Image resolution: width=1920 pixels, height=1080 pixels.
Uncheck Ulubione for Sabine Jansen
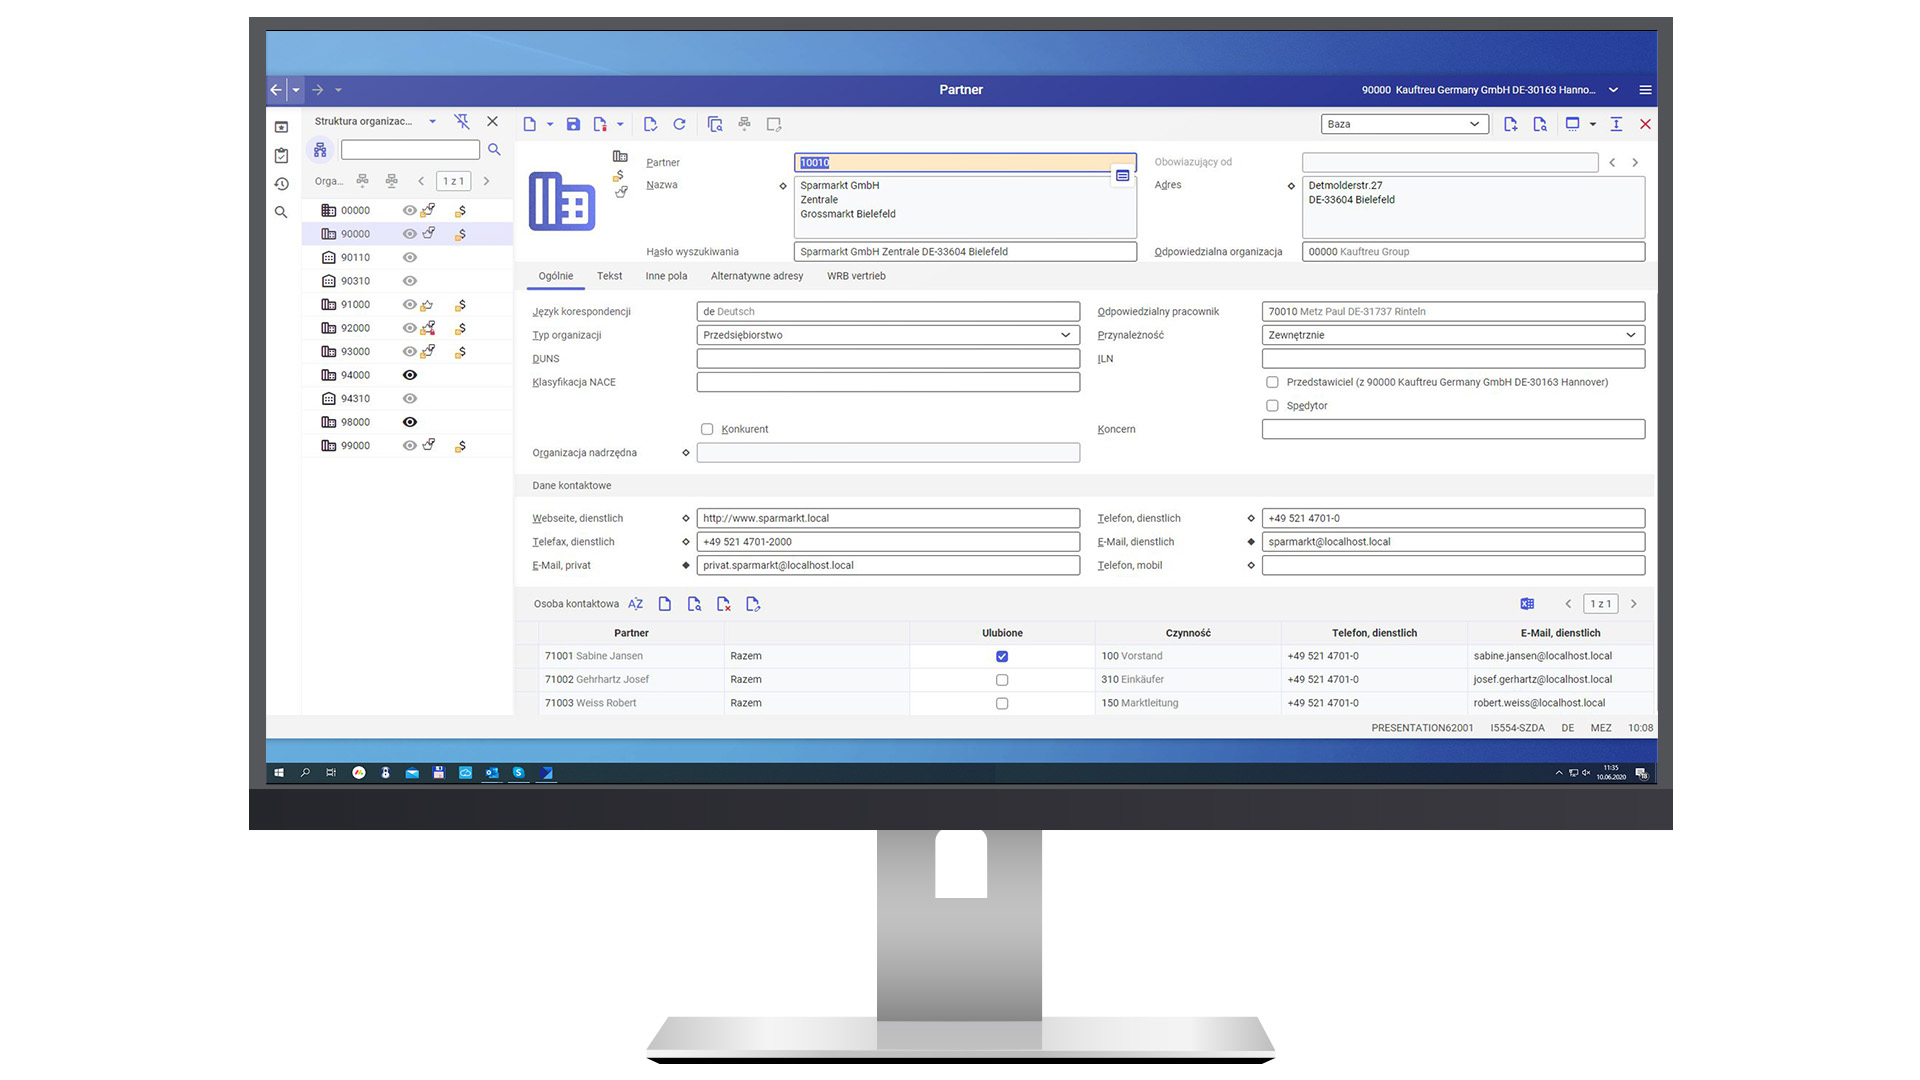coord(1002,657)
